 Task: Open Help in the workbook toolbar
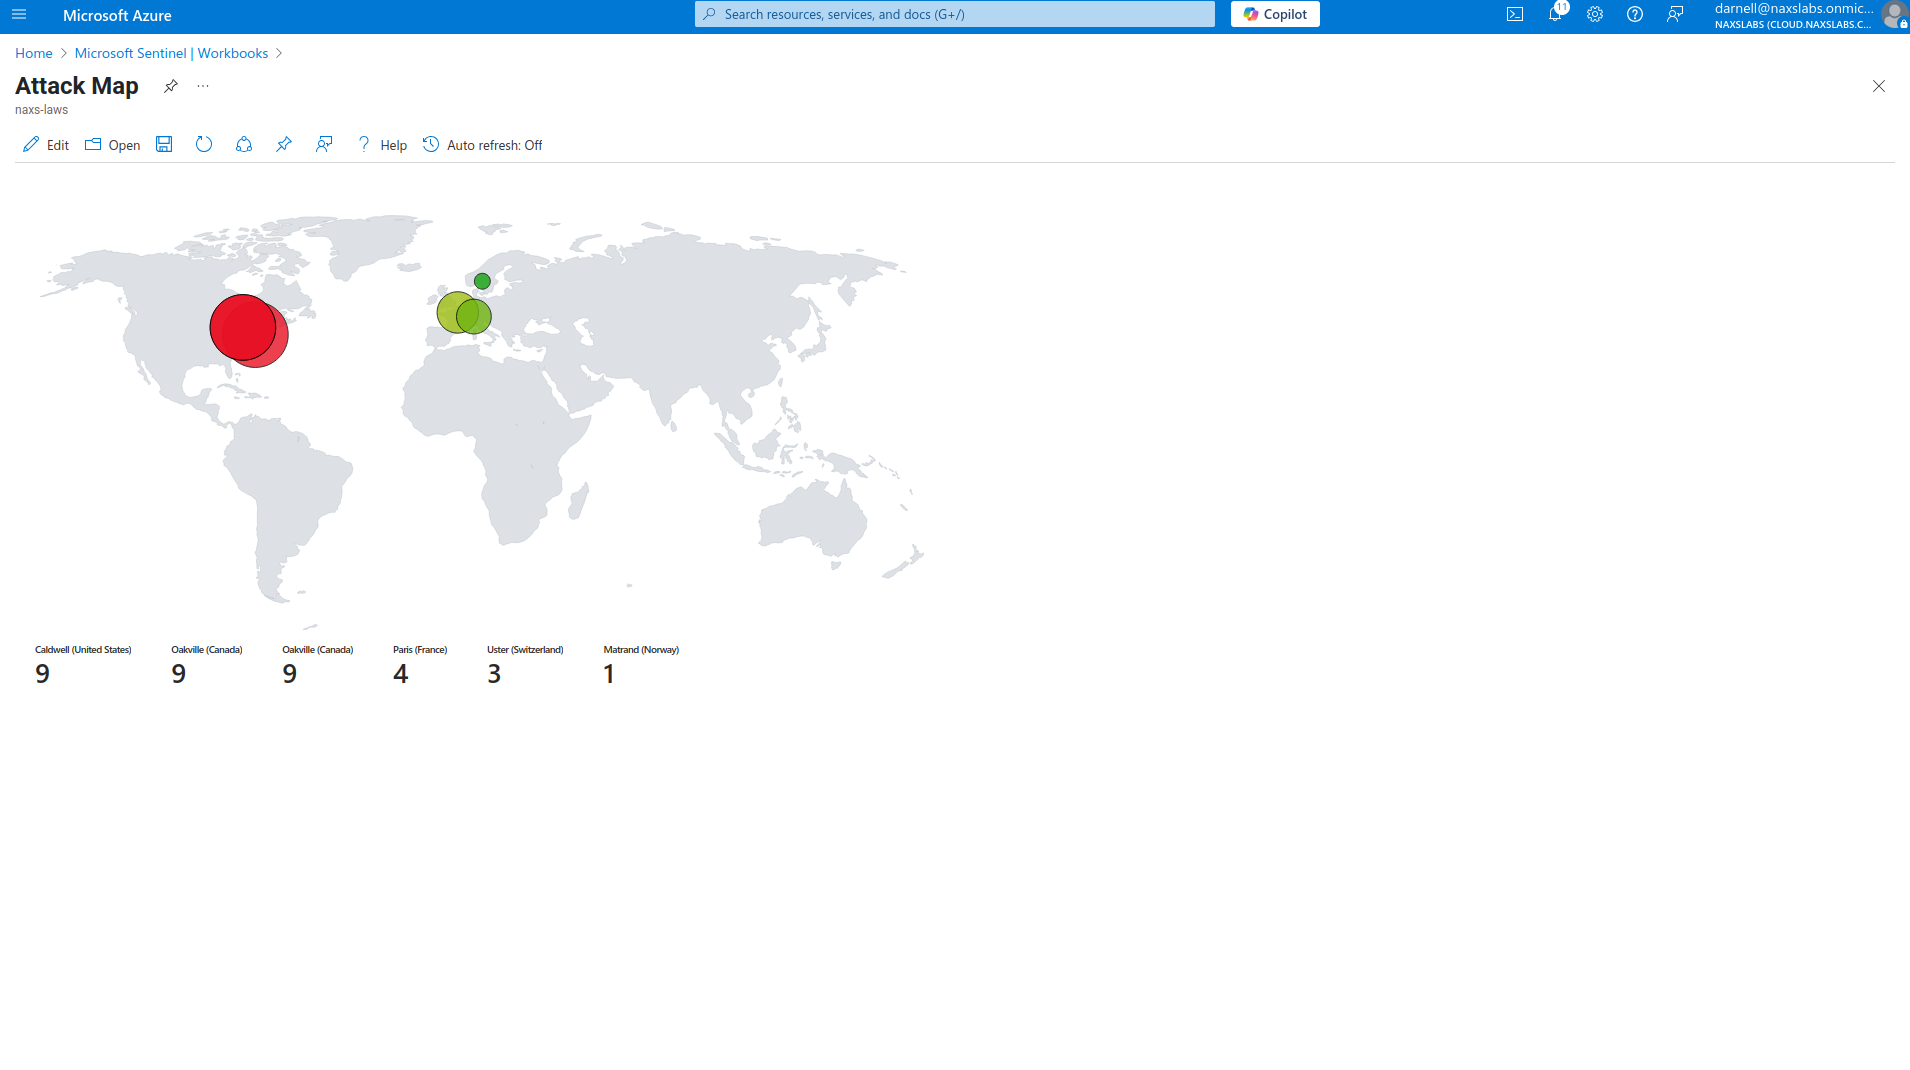(x=382, y=145)
